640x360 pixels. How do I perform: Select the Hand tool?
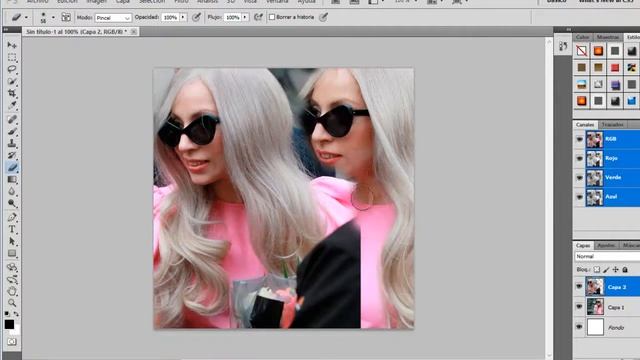[x=12, y=291]
